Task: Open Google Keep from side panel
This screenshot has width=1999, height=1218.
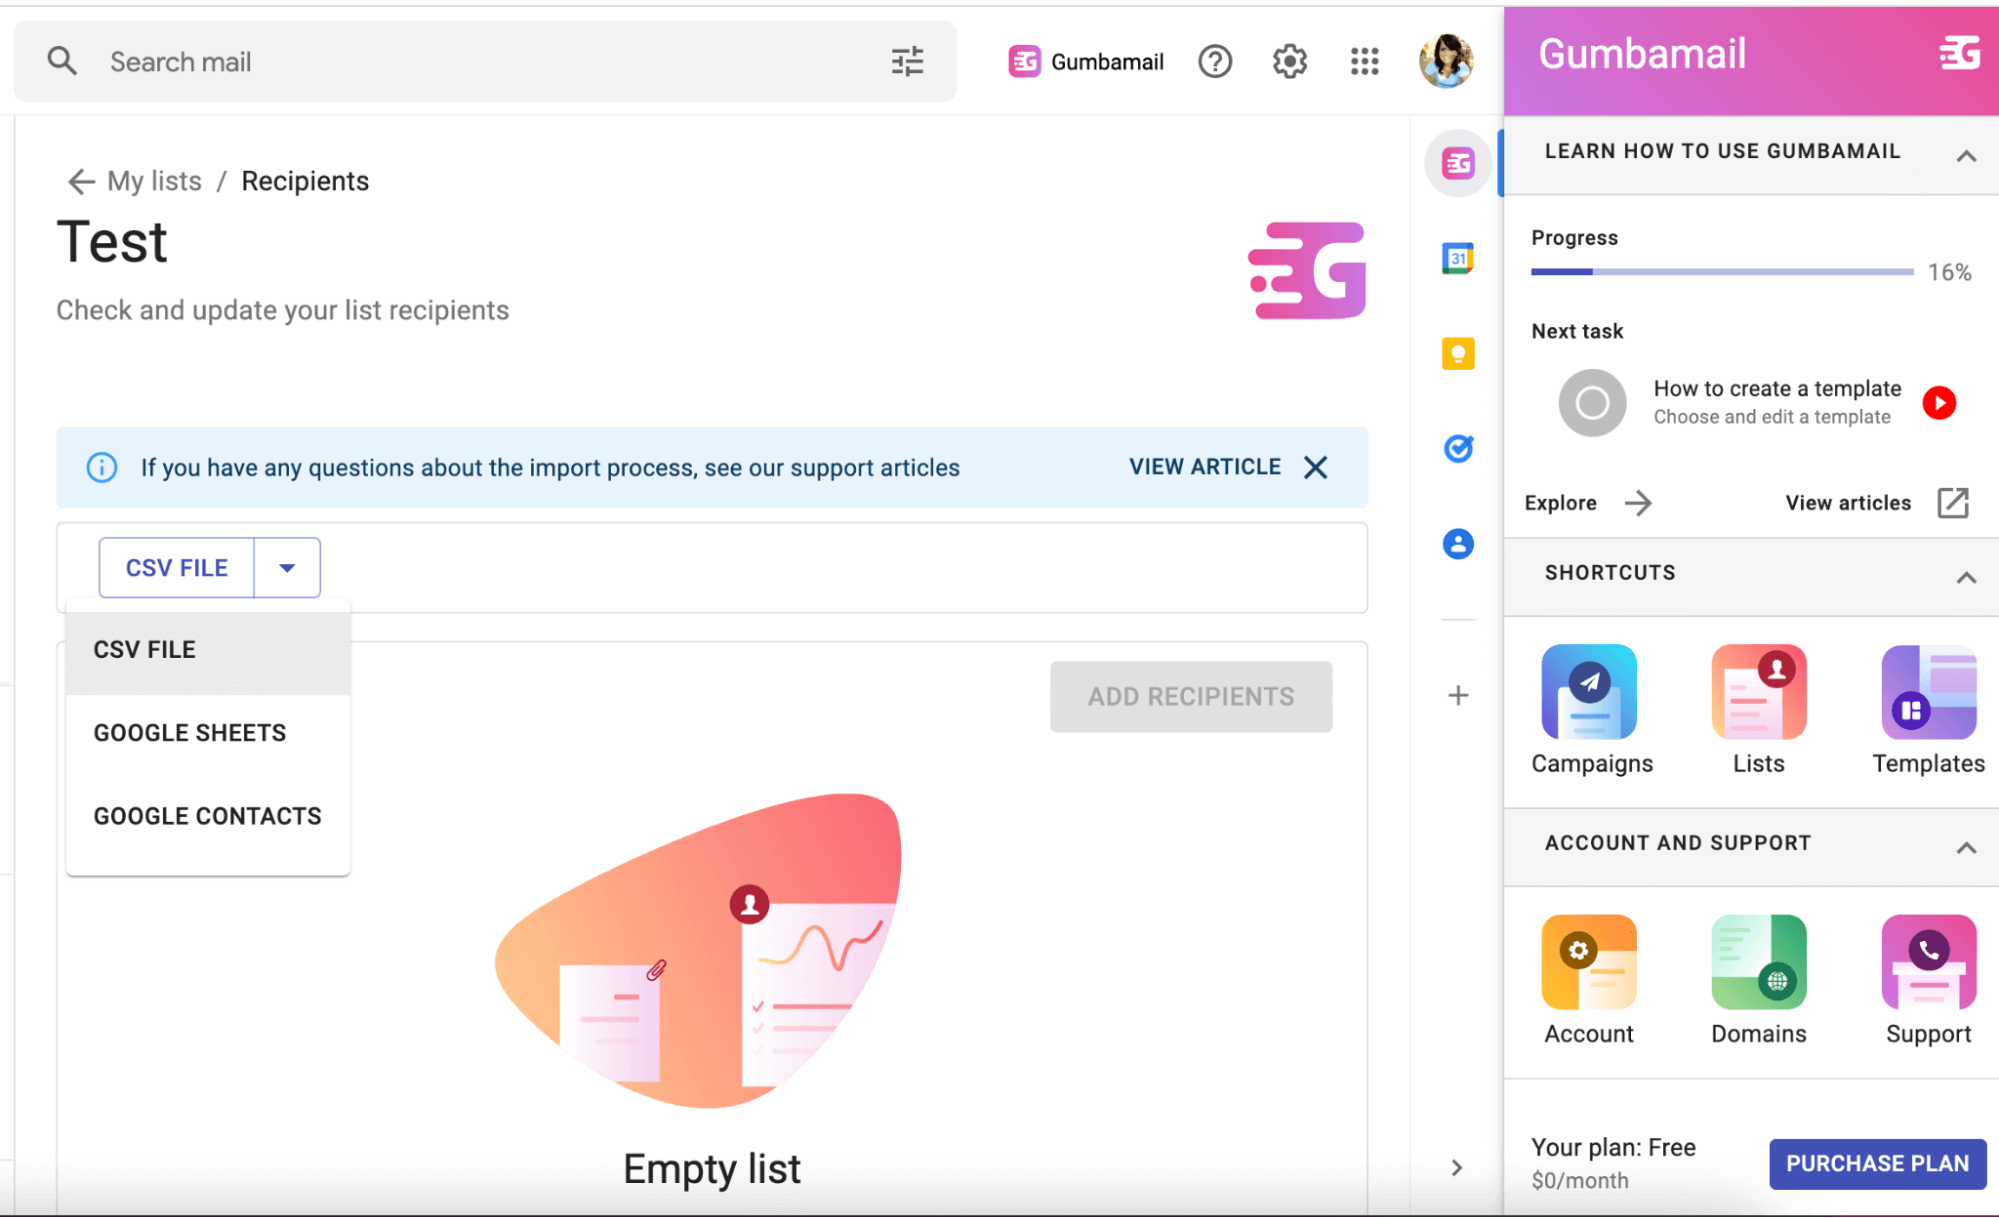Action: point(1458,354)
